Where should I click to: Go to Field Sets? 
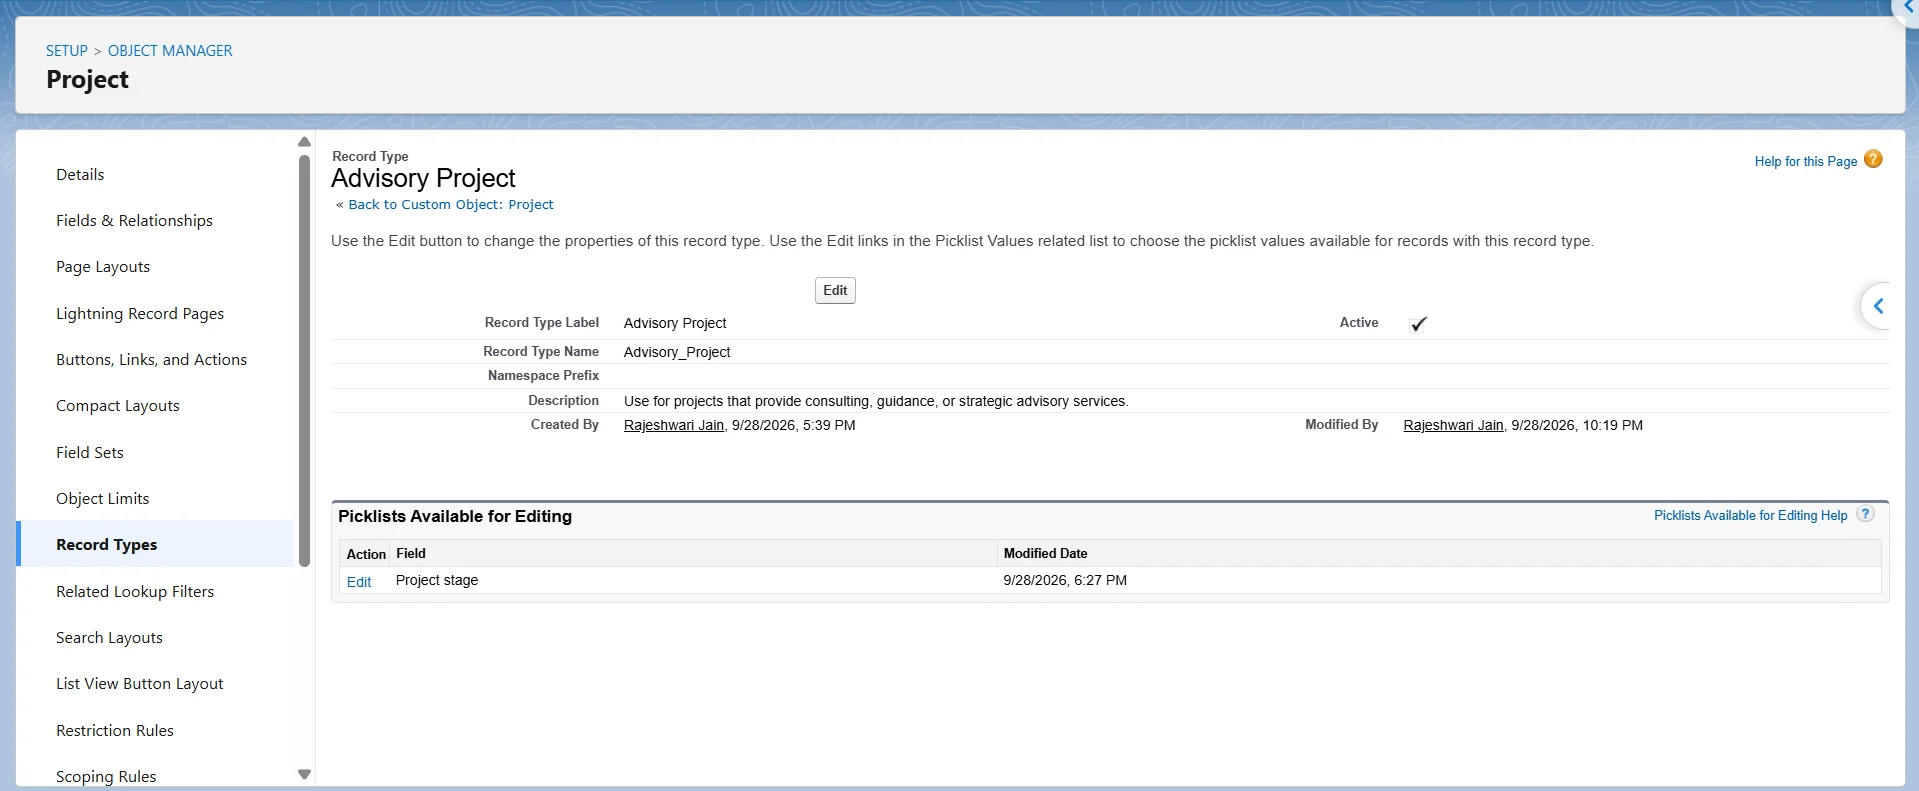tap(90, 452)
